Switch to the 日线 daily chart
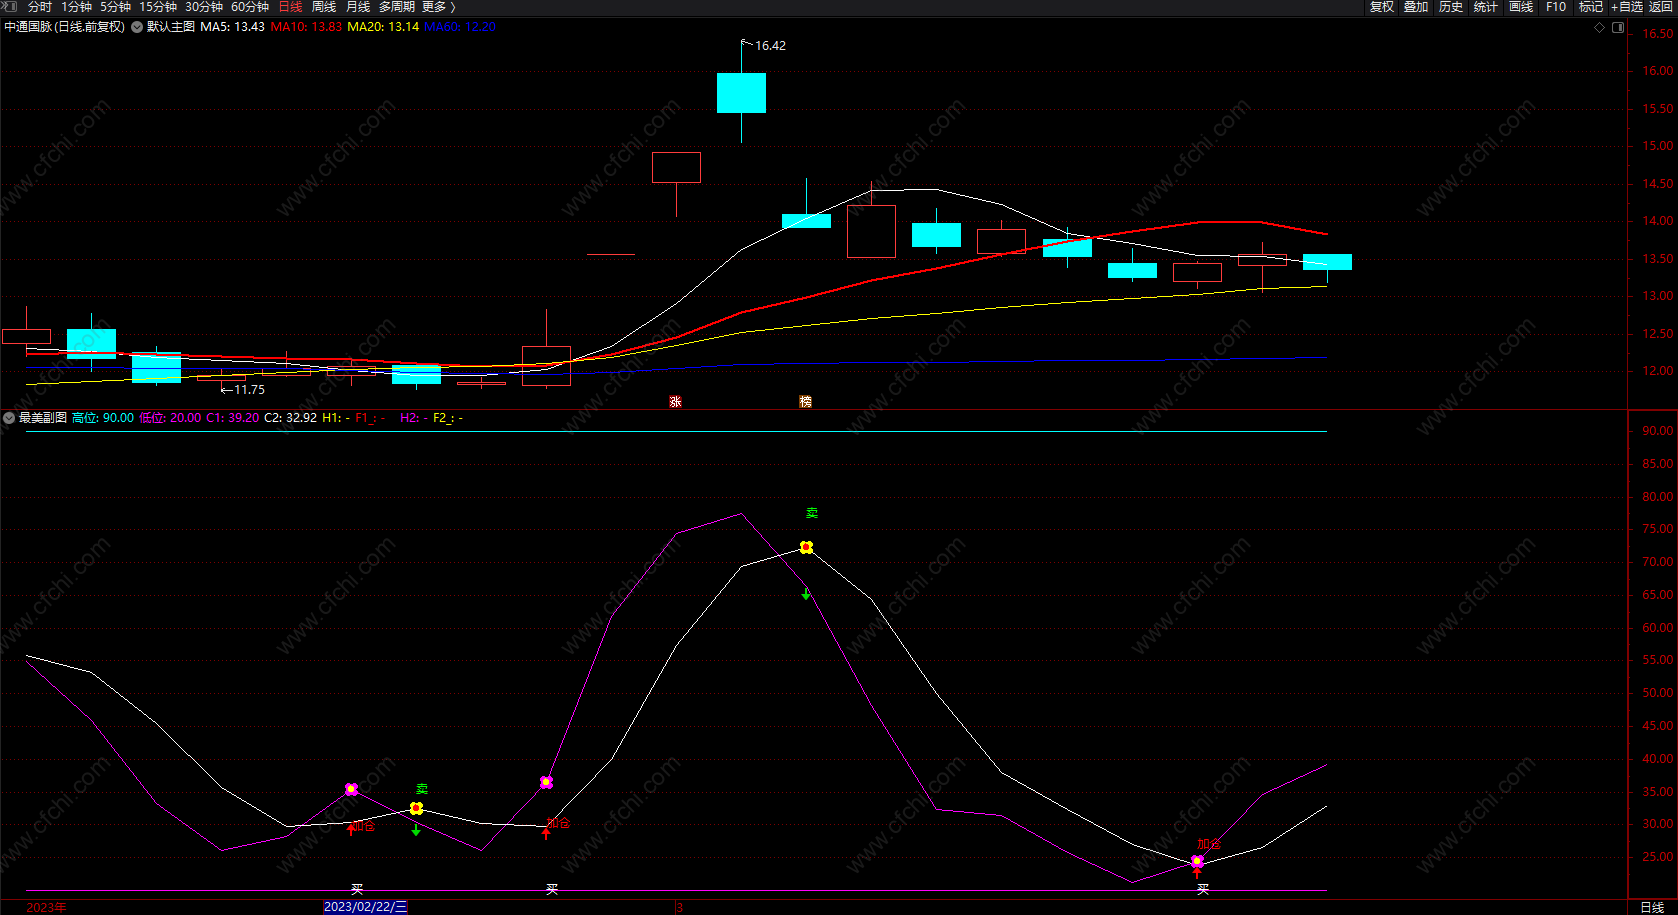The width and height of the screenshot is (1678, 915). [x=291, y=7]
